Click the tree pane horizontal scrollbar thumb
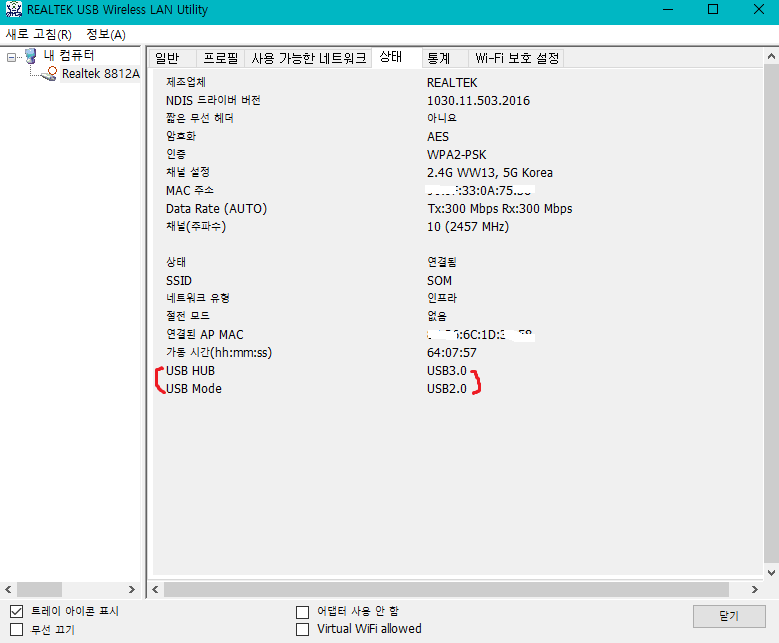 39,589
